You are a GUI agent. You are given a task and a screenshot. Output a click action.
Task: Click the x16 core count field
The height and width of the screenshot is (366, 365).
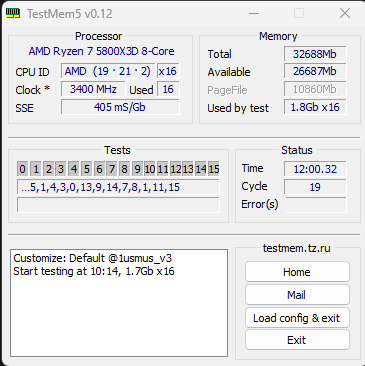(x=168, y=71)
